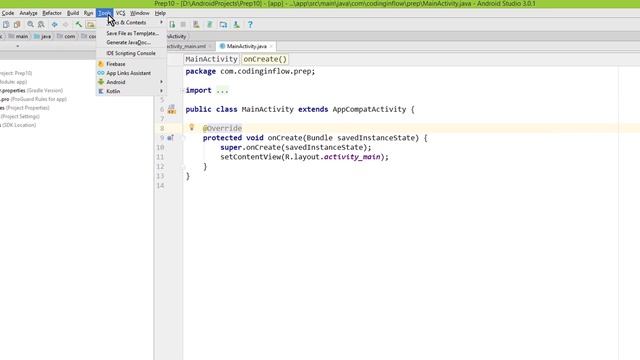Choose Generate JavaDoc entry
The width and height of the screenshot is (640, 360).
click(x=131, y=42)
